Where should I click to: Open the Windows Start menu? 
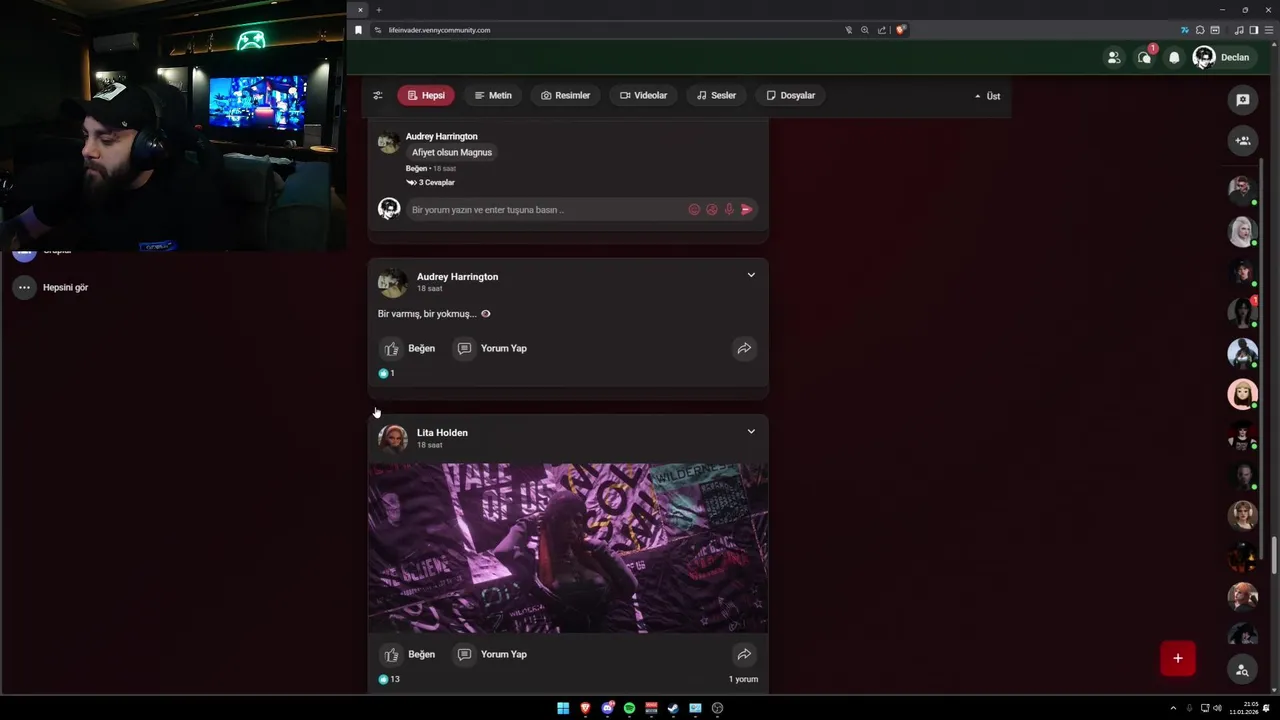(563, 708)
